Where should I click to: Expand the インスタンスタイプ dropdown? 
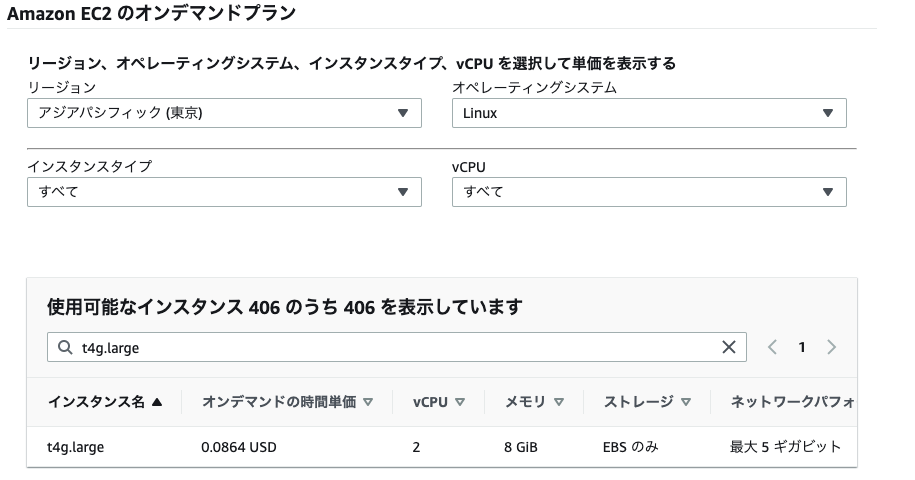(x=224, y=192)
